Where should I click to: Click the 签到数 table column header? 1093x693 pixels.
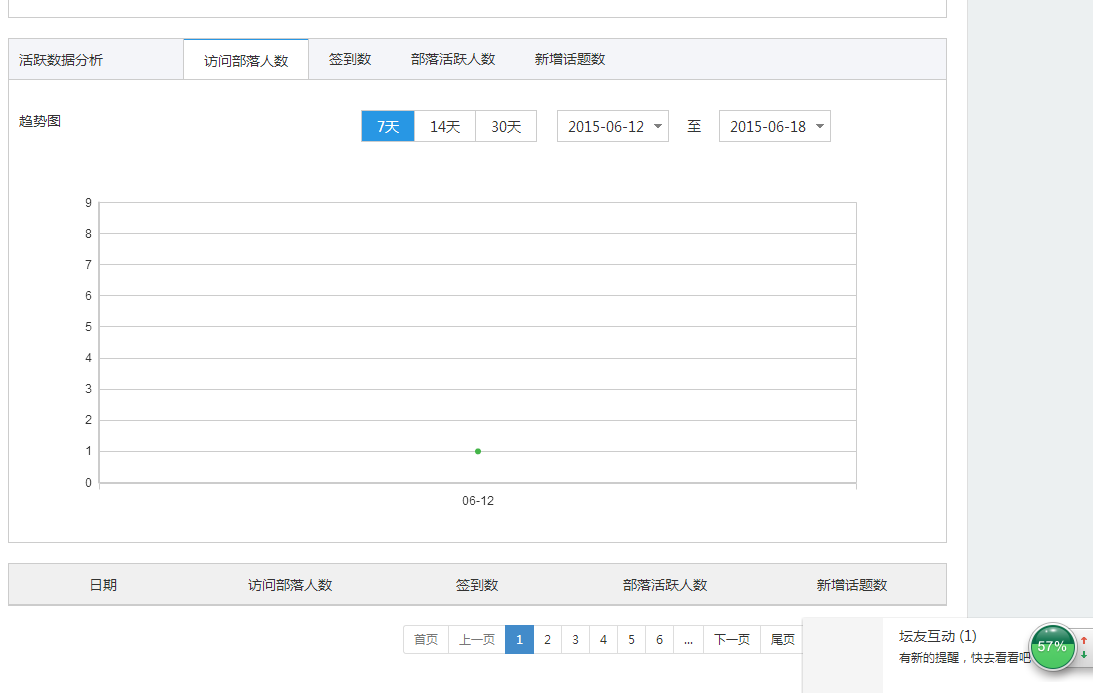point(477,585)
